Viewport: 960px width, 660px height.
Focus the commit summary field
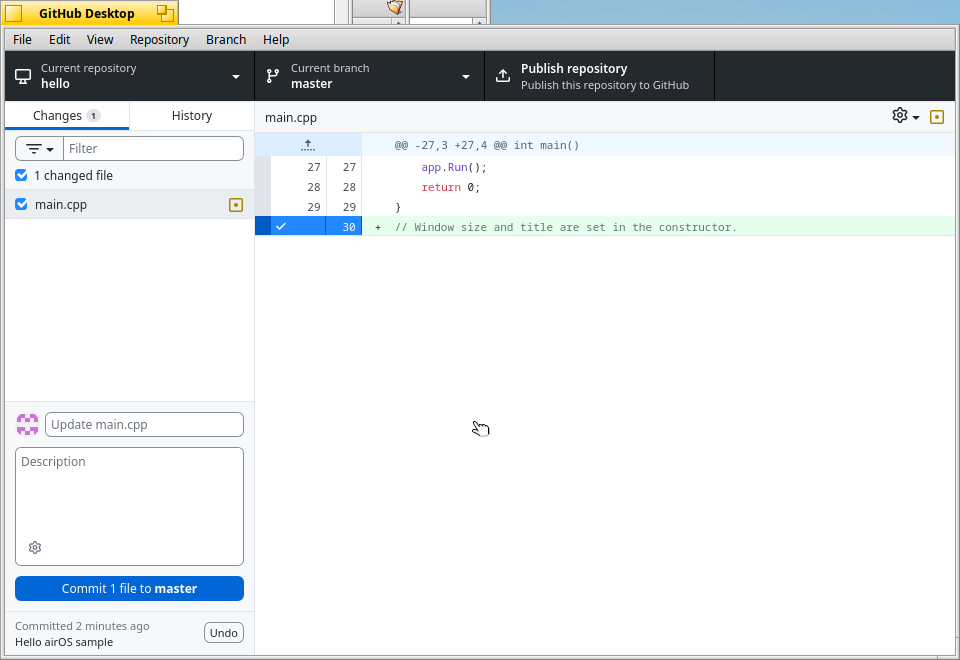pyautogui.click(x=144, y=424)
